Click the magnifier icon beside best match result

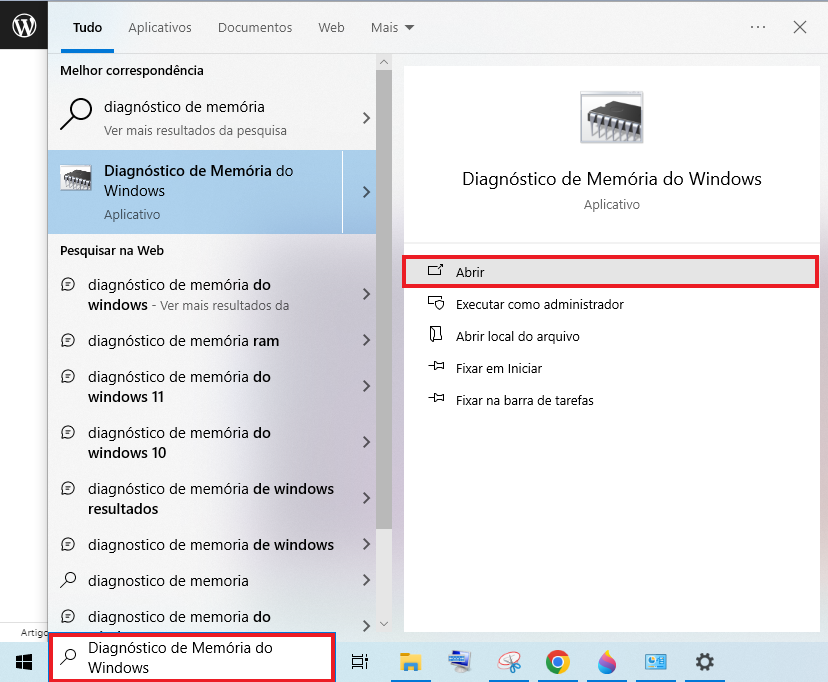(x=76, y=113)
